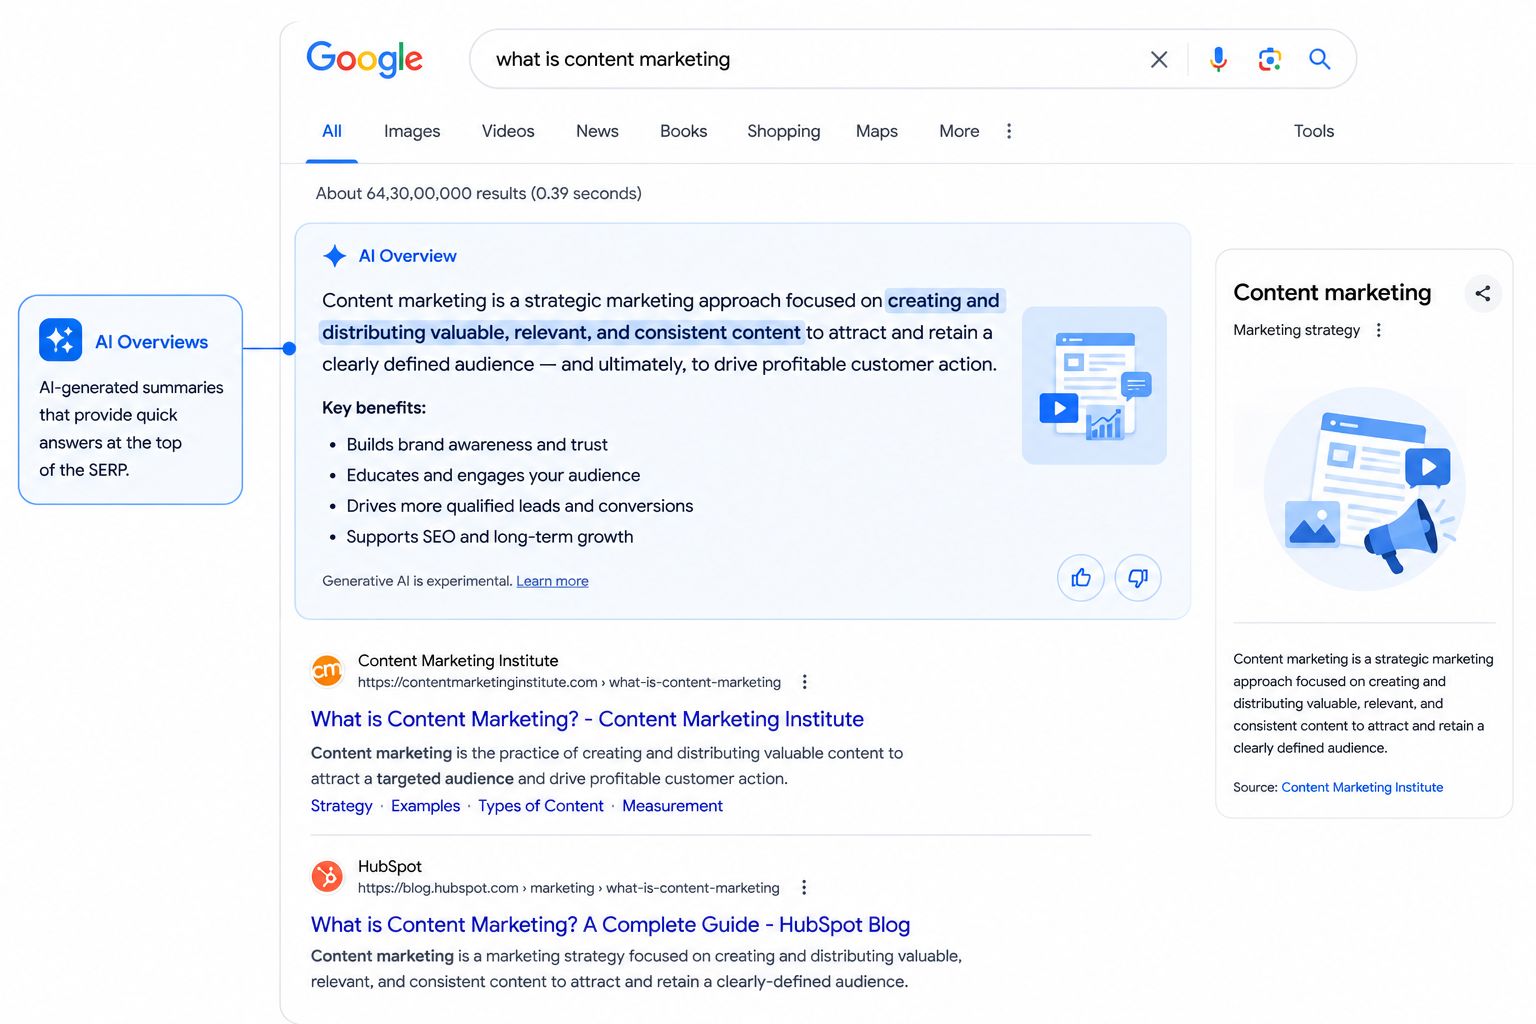Open the Measurement sitelink

click(672, 806)
